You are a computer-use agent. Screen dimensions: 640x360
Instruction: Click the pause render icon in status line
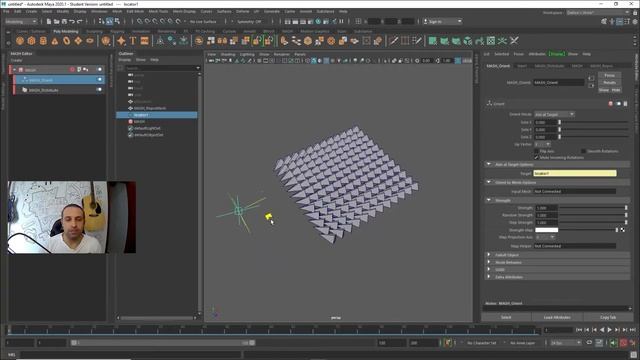pos(341,21)
